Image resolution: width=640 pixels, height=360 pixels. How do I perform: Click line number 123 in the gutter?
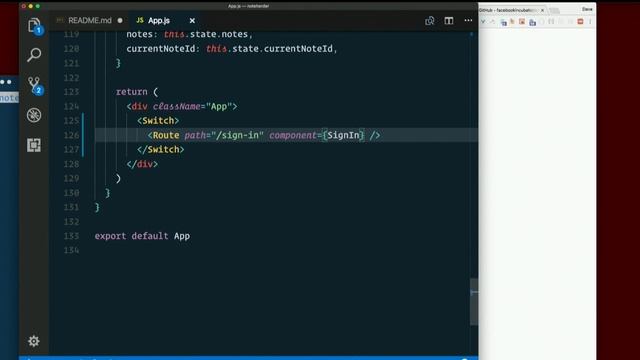pyautogui.click(x=71, y=92)
